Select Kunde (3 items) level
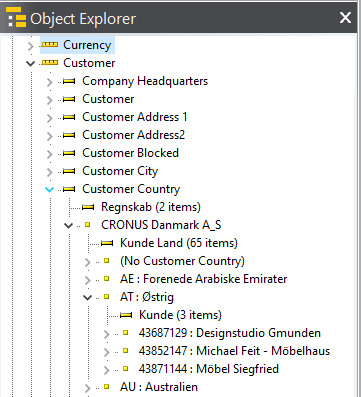Image resolution: width=361 pixels, height=397 pixels. pyautogui.click(x=180, y=315)
